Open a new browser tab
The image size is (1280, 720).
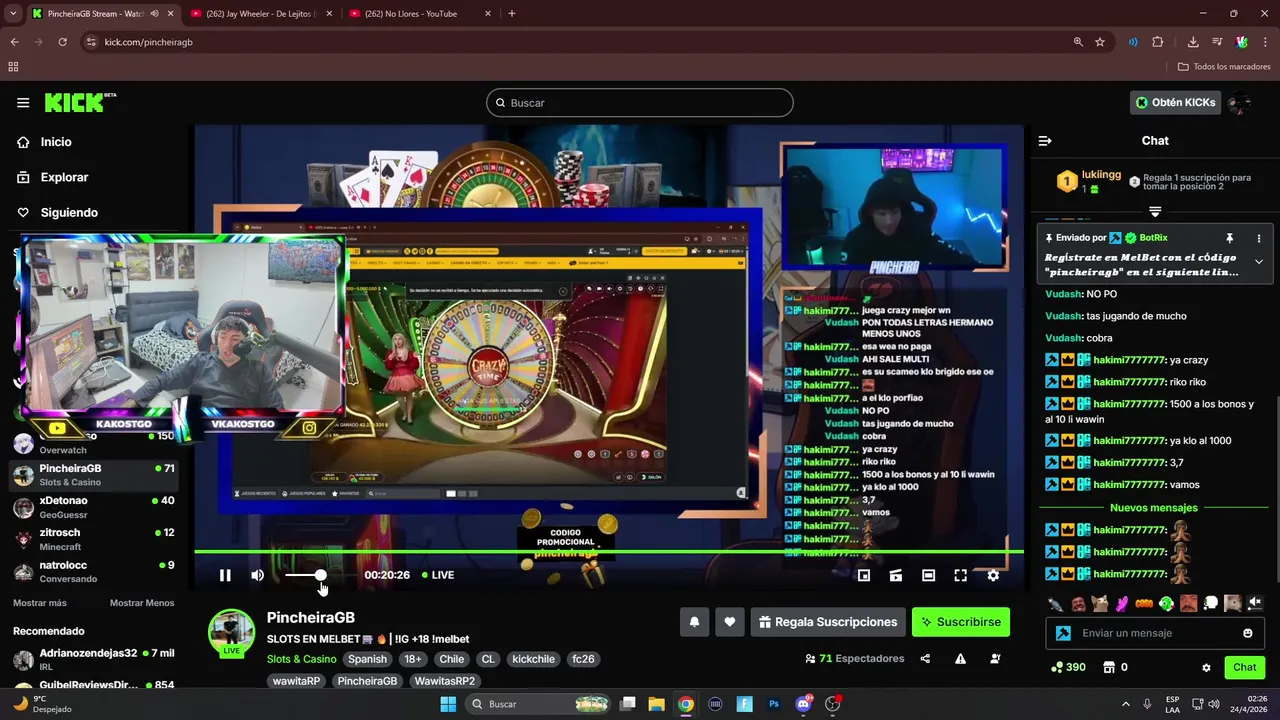[x=511, y=14]
